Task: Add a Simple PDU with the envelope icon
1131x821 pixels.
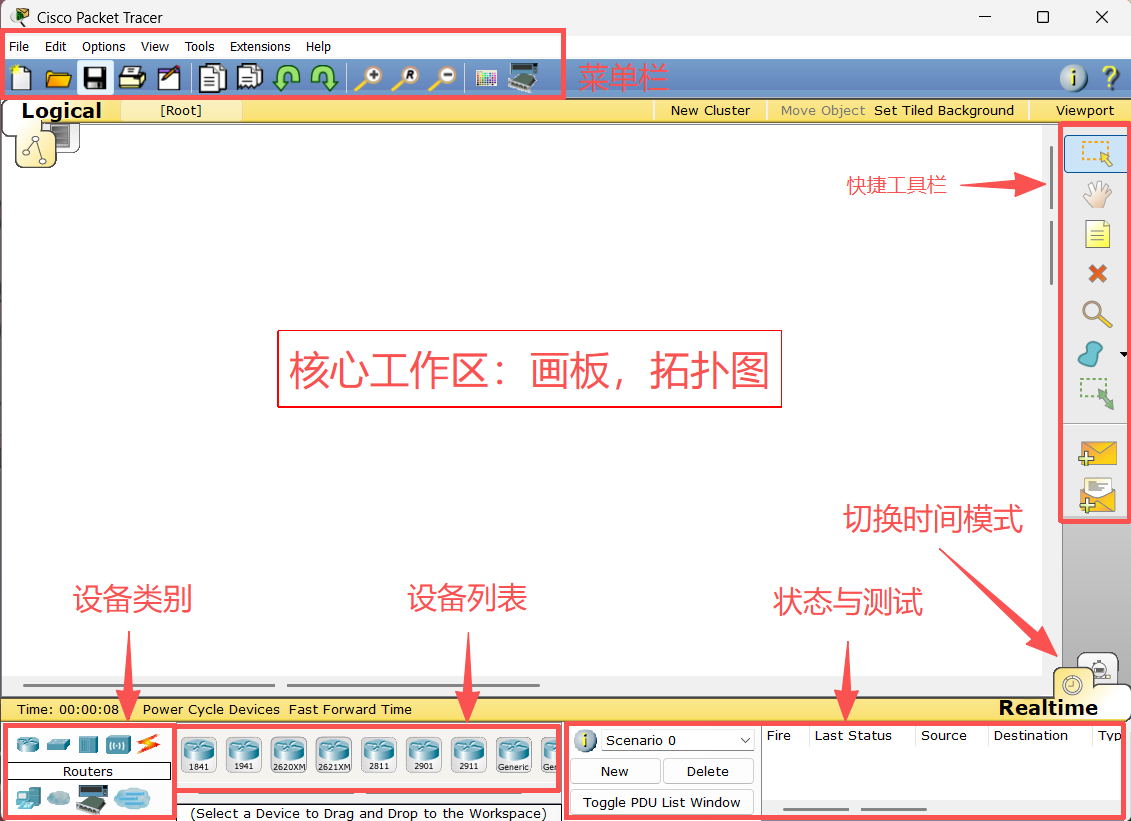Action: click(1097, 453)
